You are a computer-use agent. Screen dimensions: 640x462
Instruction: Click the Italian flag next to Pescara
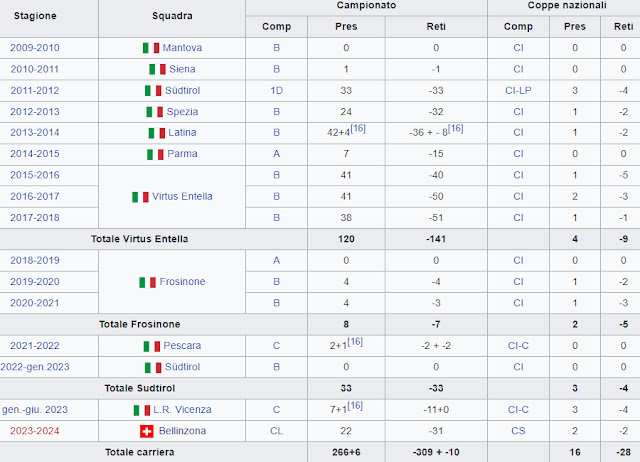tap(152, 345)
